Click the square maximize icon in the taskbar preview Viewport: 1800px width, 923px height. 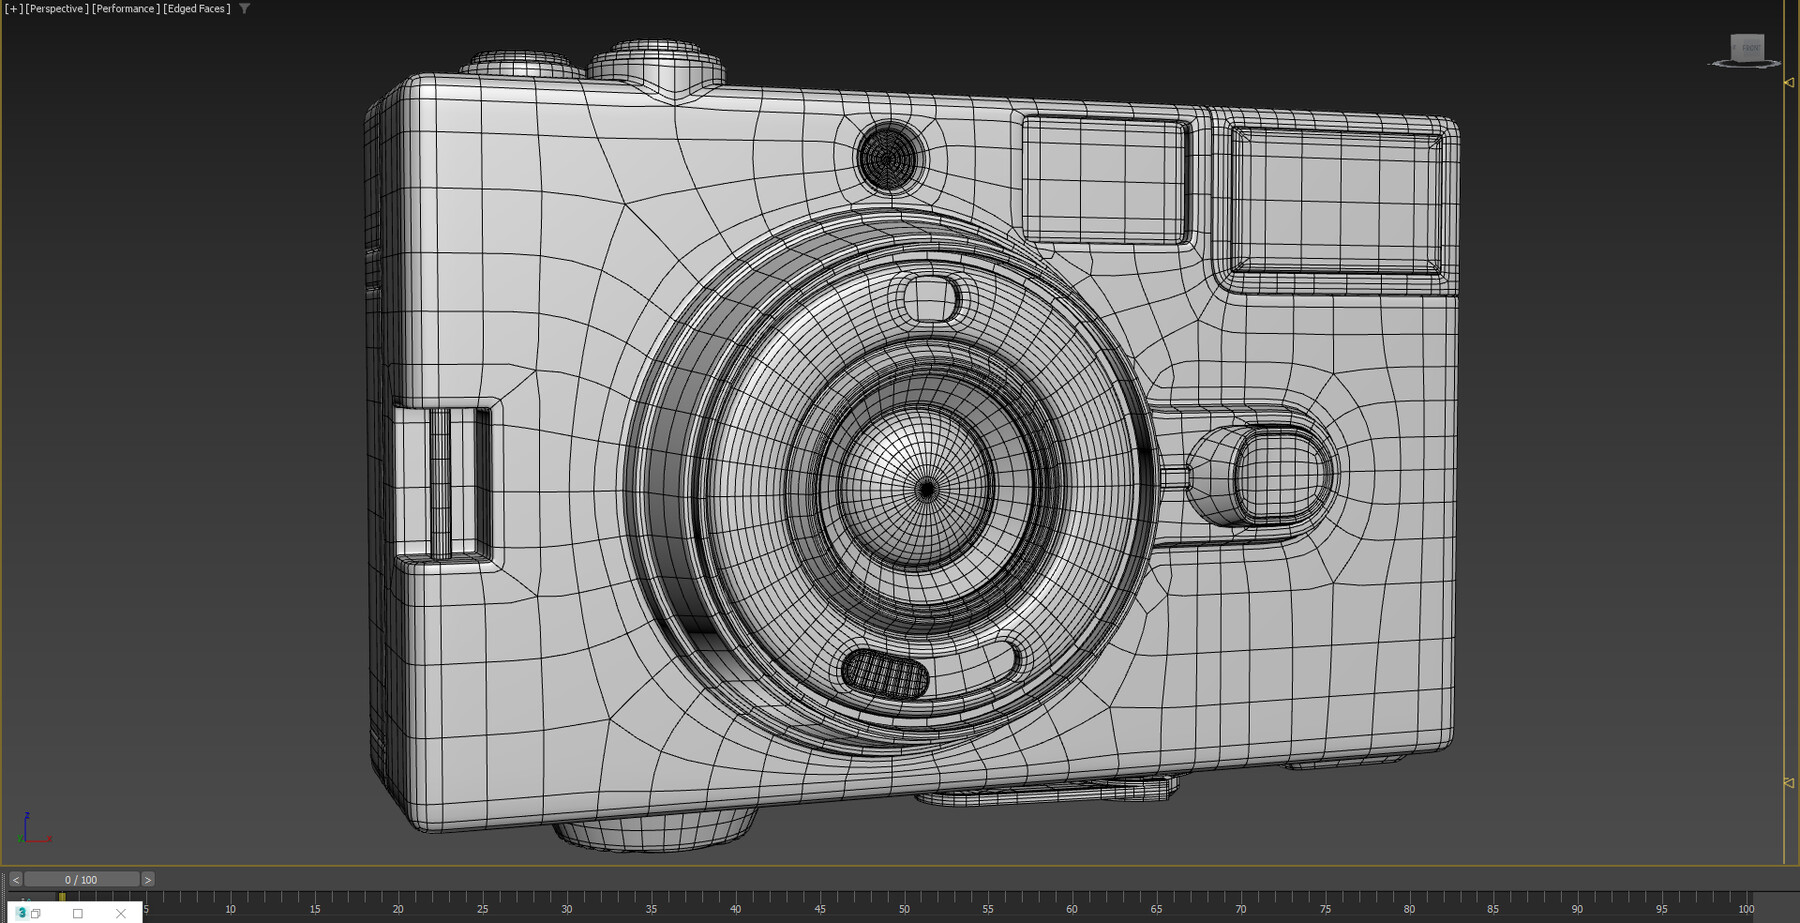(x=77, y=913)
